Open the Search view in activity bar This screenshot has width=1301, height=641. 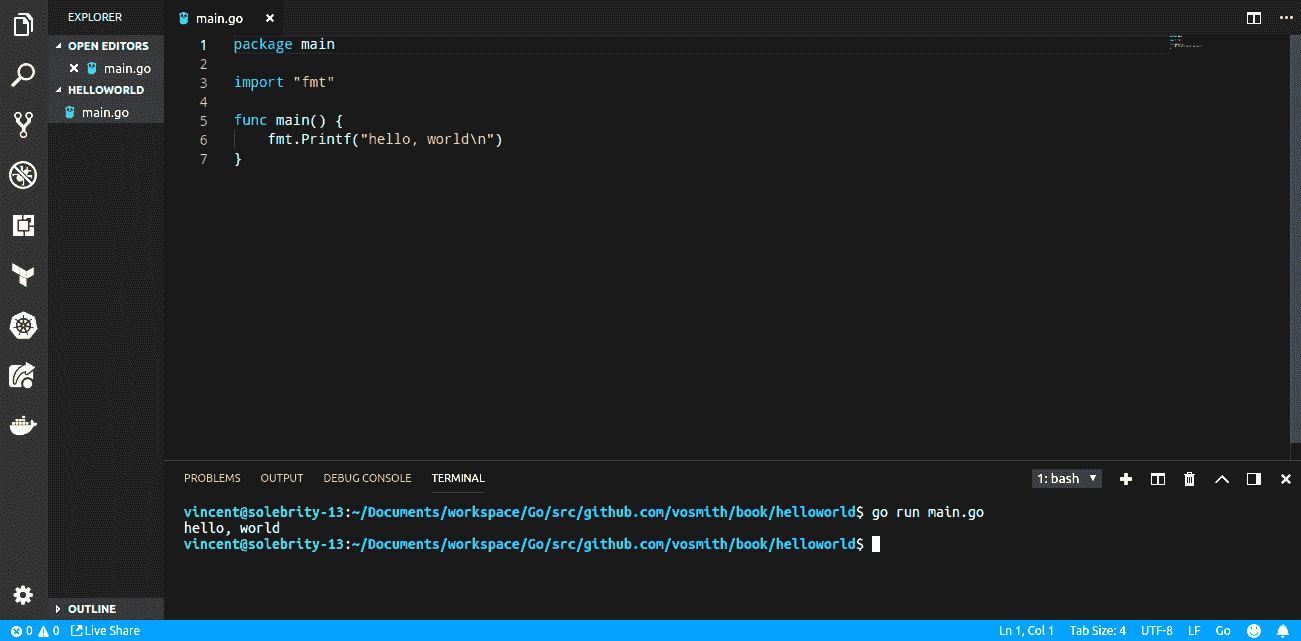[23, 75]
